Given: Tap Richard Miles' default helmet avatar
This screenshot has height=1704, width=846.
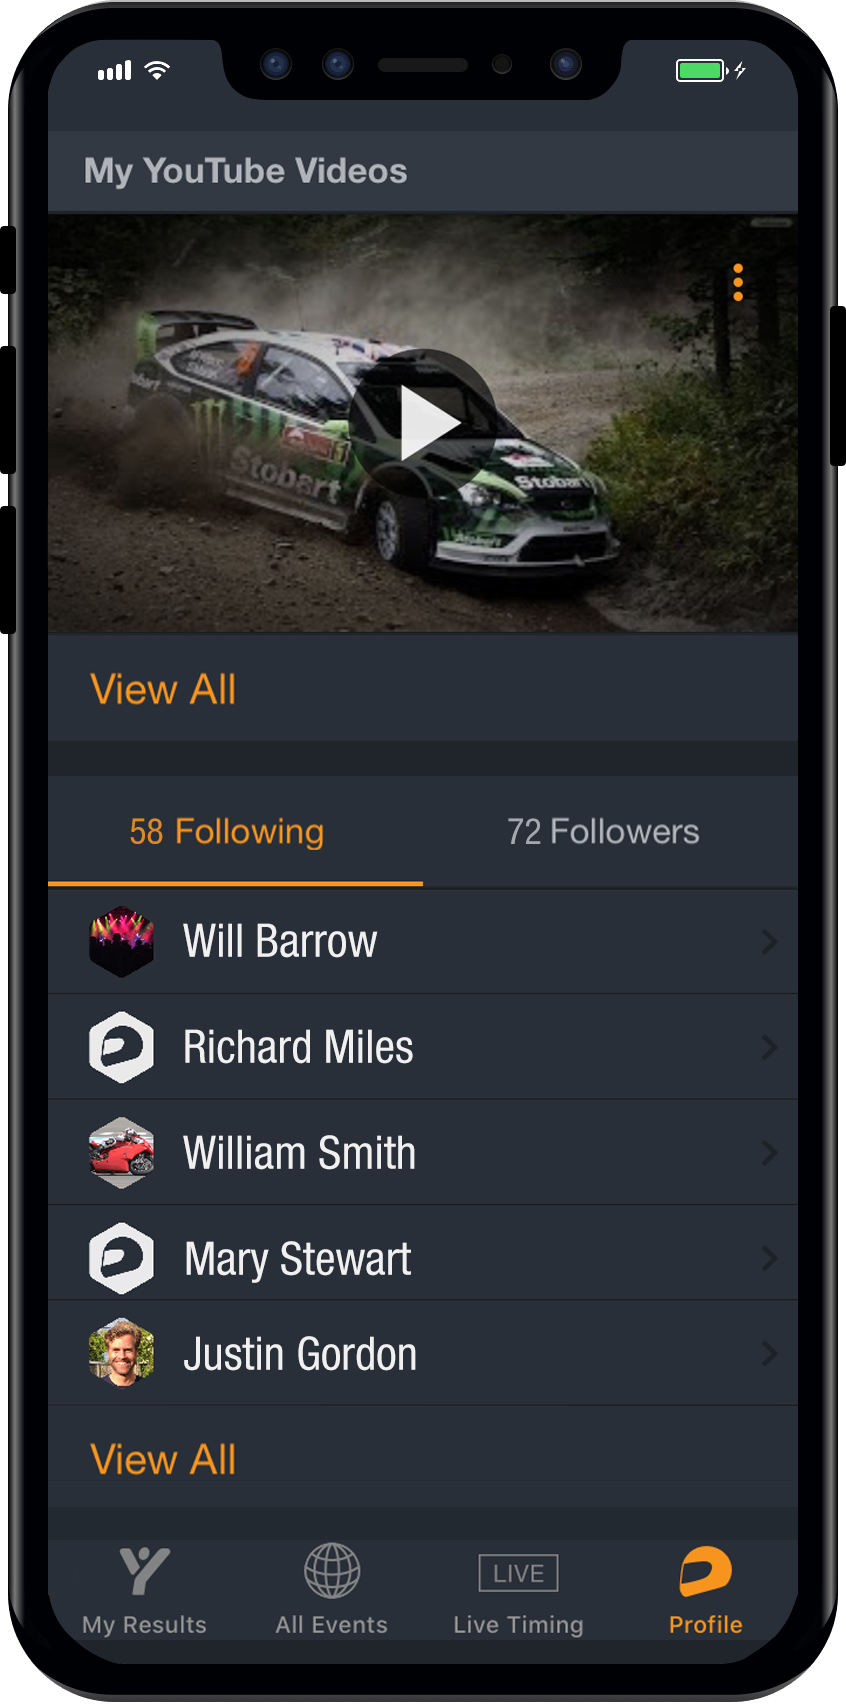Looking at the screenshot, I should click(121, 1047).
